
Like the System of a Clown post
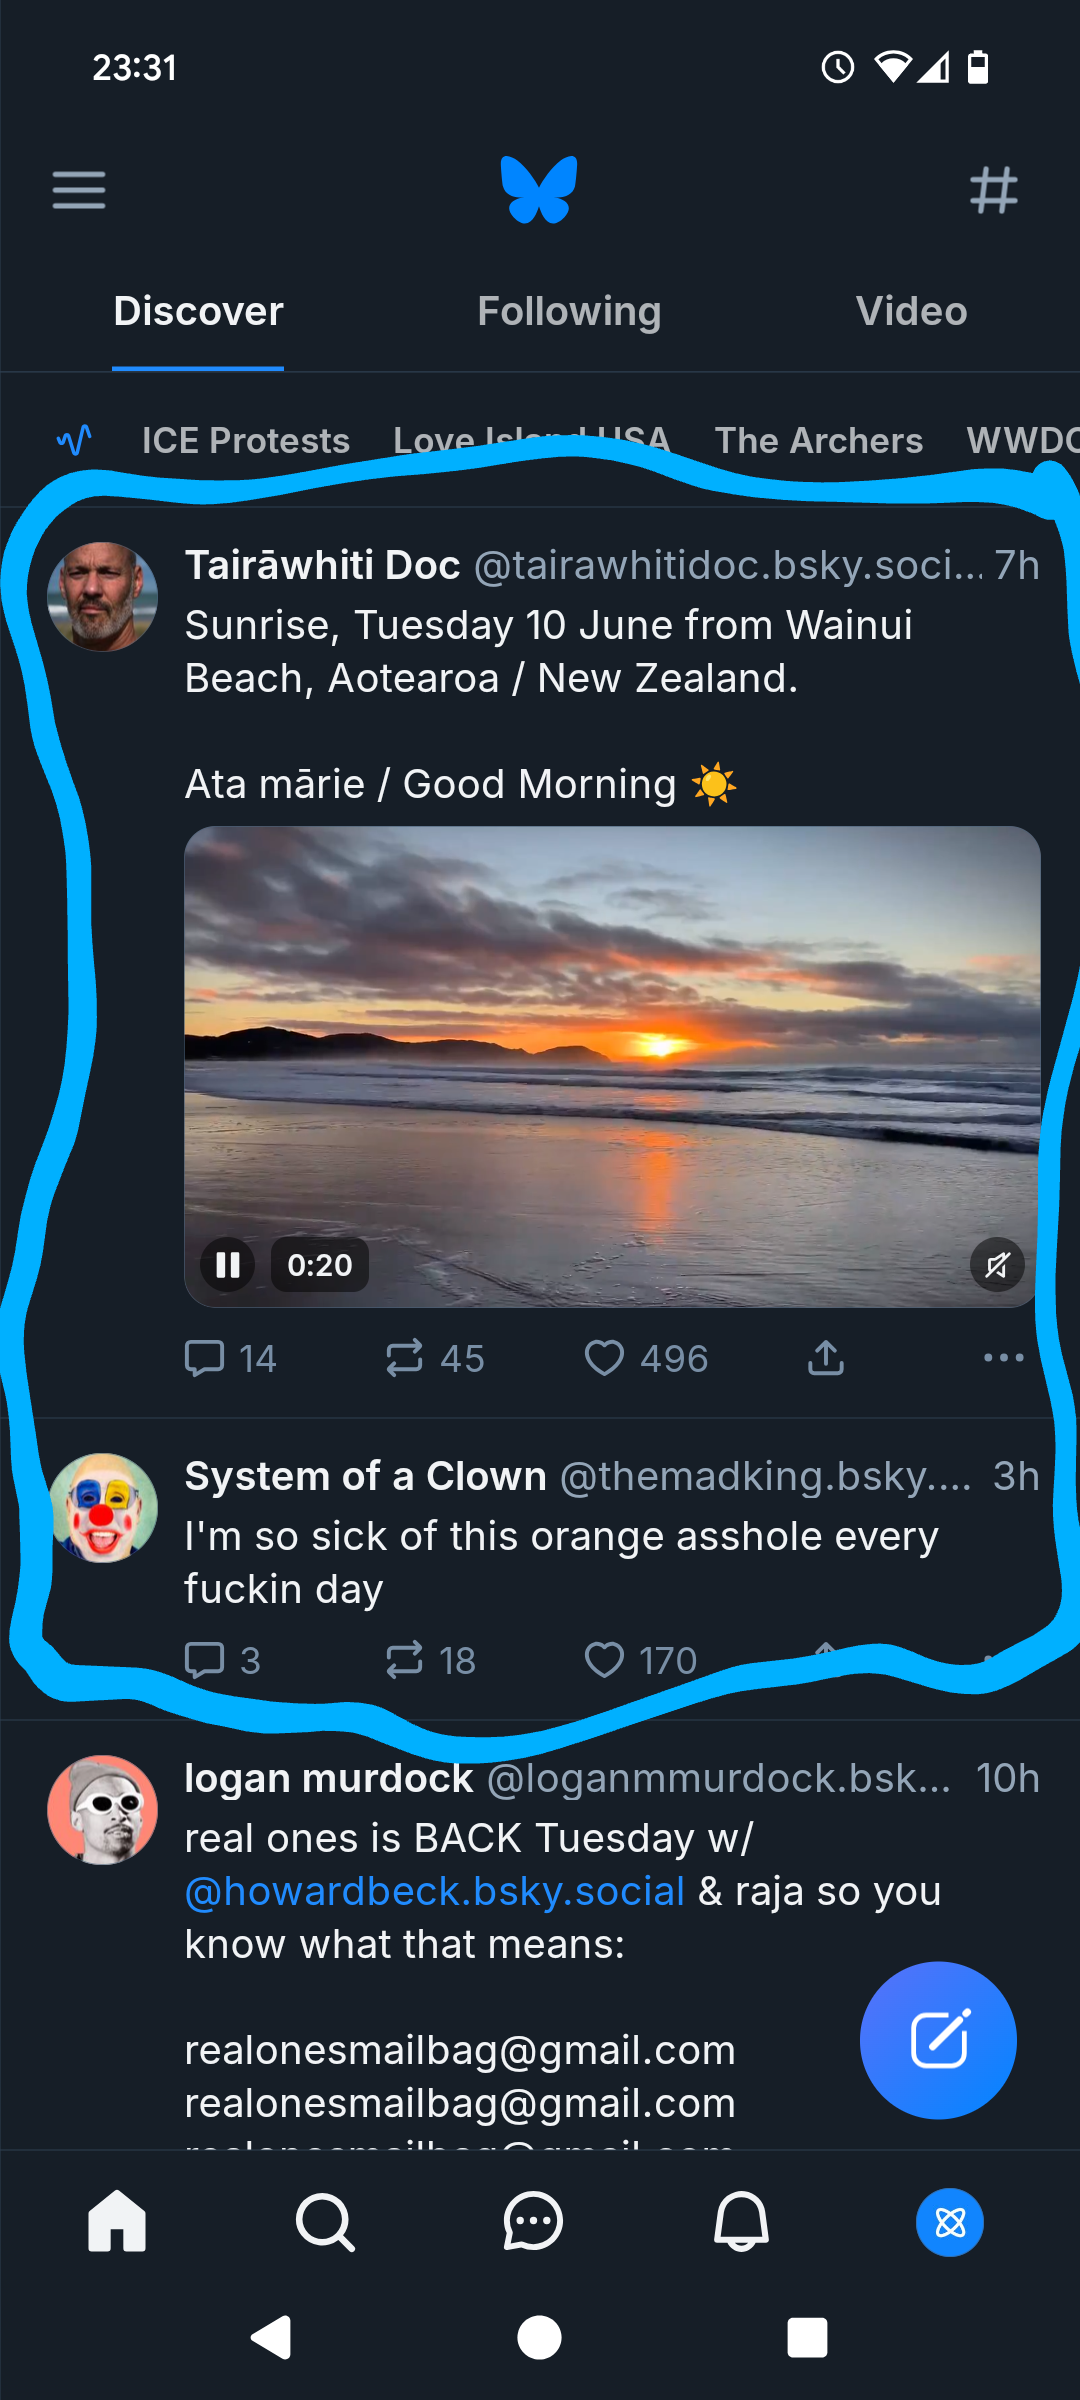pyautogui.click(x=604, y=1660)
